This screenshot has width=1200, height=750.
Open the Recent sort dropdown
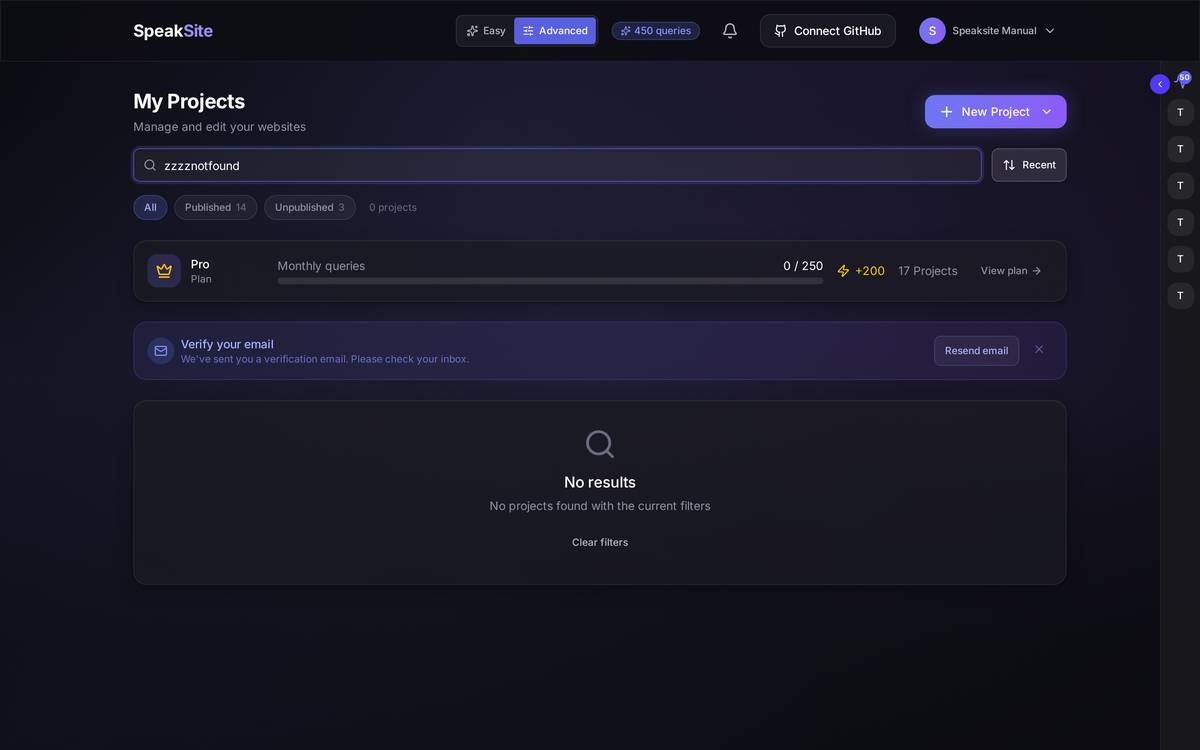pyautogui.click(x=1029, y=165)
